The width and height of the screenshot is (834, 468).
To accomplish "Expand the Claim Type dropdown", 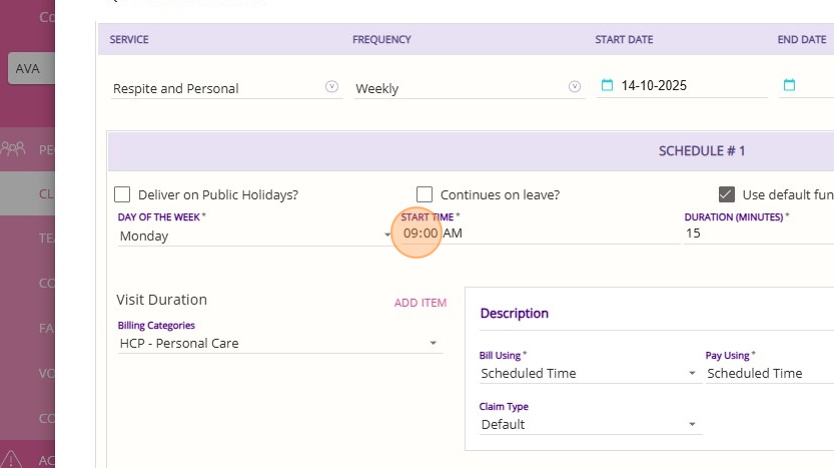I will (589, 424).
